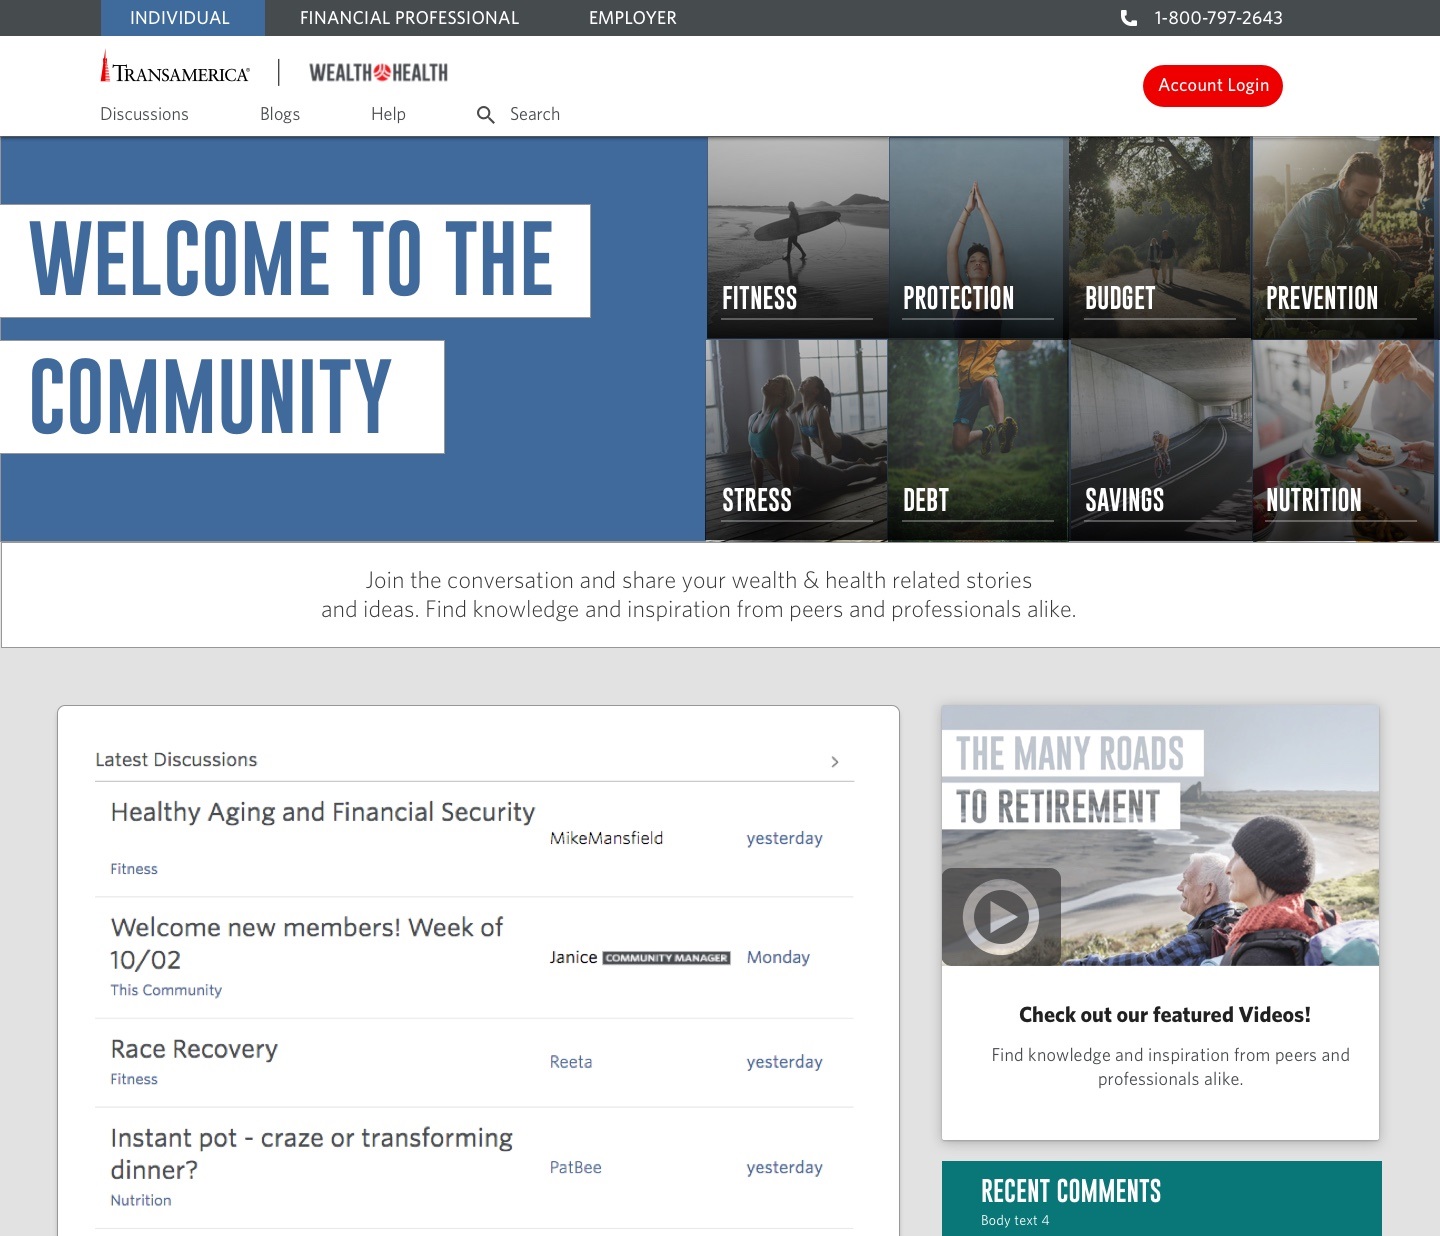Go to the Blogs section
The height and width of the screenshot is (1236, 1440).
click(x=280, y=115)
